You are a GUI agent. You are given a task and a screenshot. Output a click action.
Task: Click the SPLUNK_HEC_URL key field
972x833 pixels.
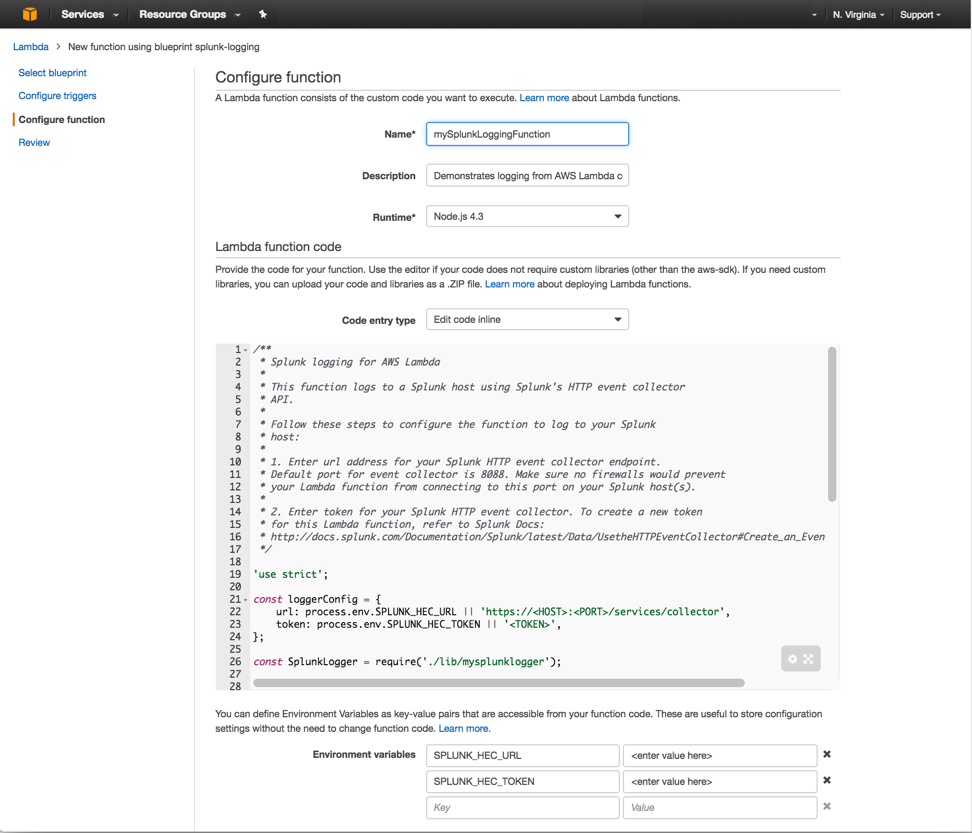[x=523, y=756]
